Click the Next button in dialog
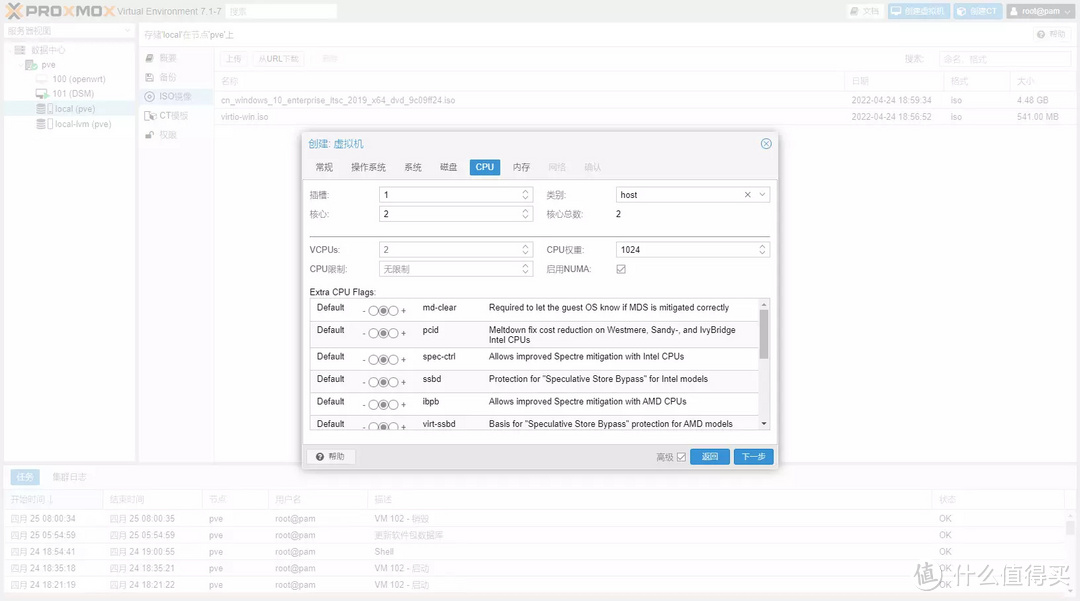This screenshot has height=601, width=1080. [754, 456]
